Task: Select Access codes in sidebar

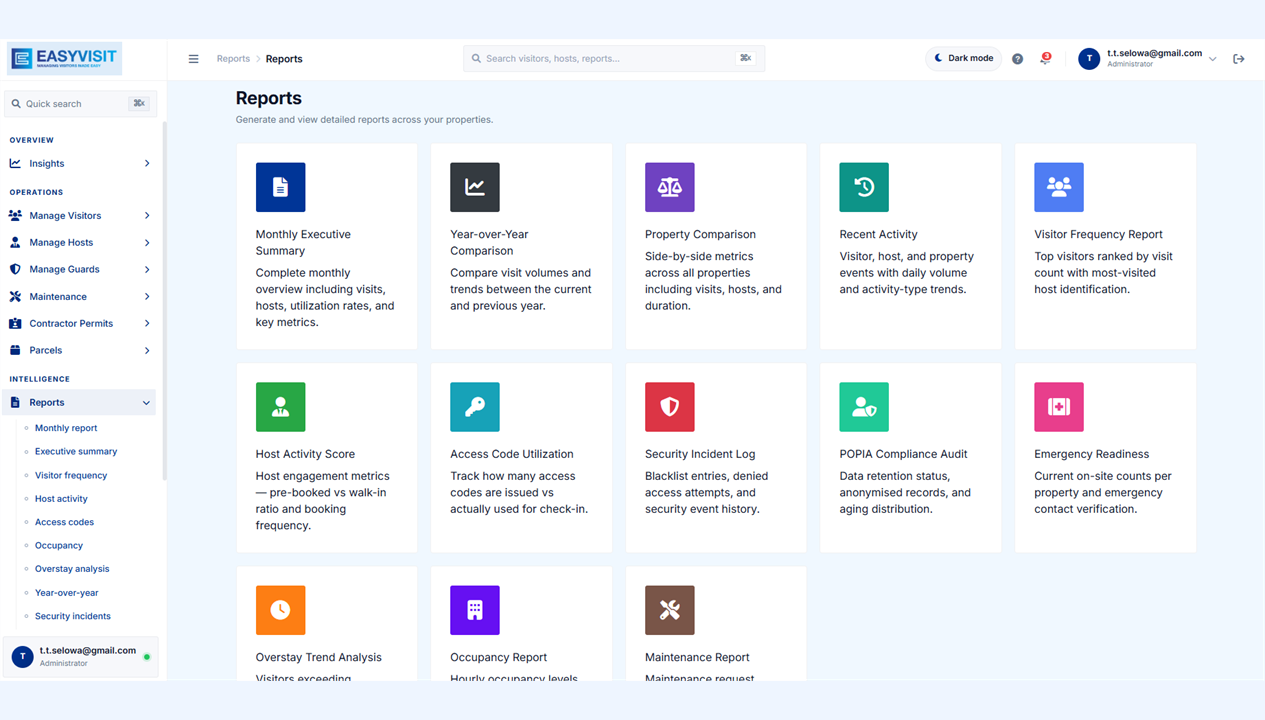Action: (x=64, y=522)
